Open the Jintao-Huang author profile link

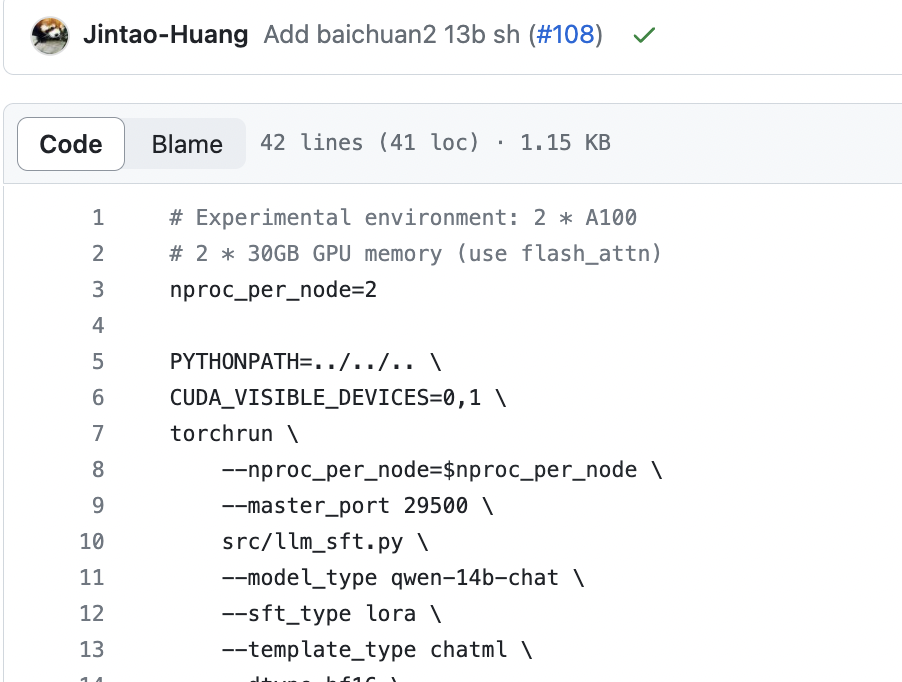165,35
